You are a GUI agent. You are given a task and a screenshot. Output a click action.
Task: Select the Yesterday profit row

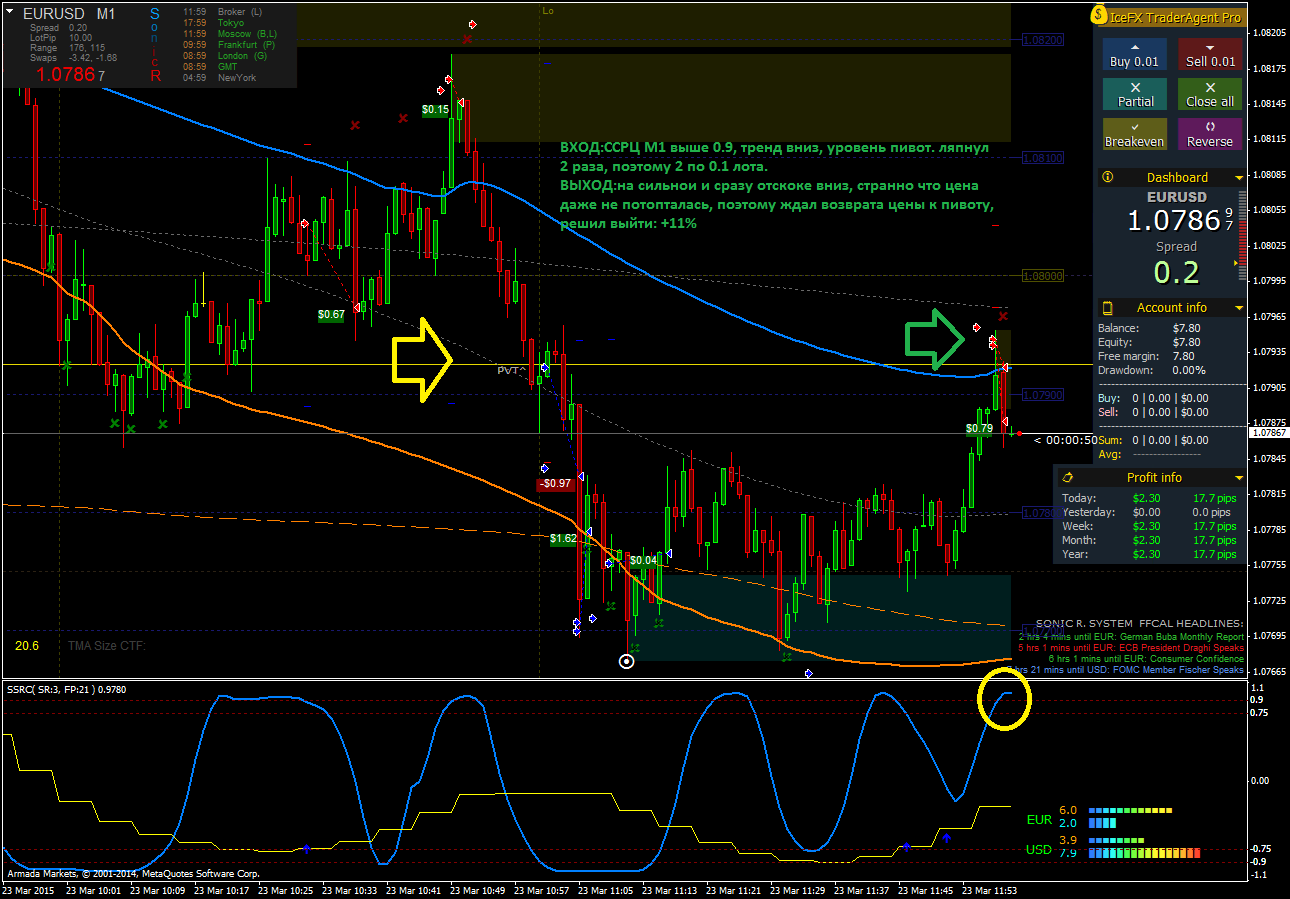(x=1149, y=512)
